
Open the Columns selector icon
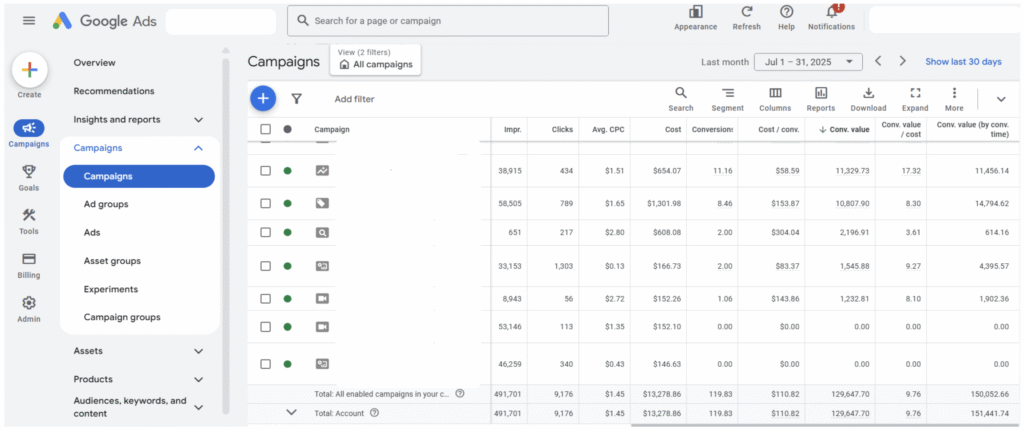[x=775, y=93]
